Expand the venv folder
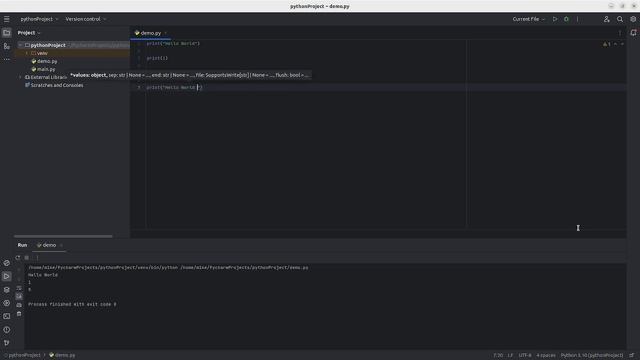Screen dimensions: 640x360 [27, 53]
